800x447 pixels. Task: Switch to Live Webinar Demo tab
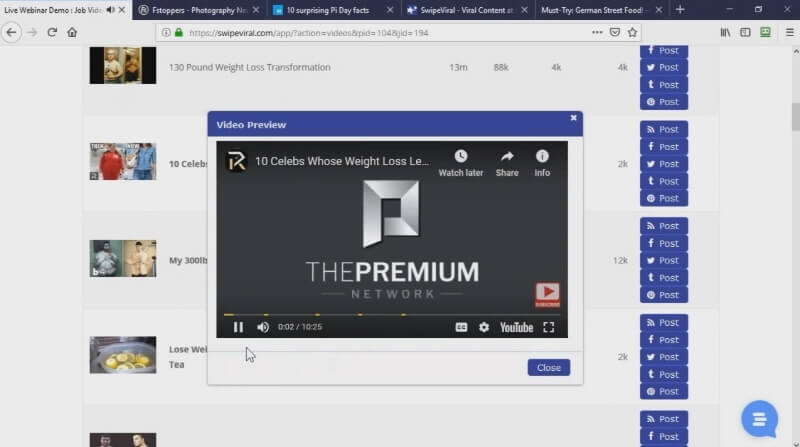53,10
